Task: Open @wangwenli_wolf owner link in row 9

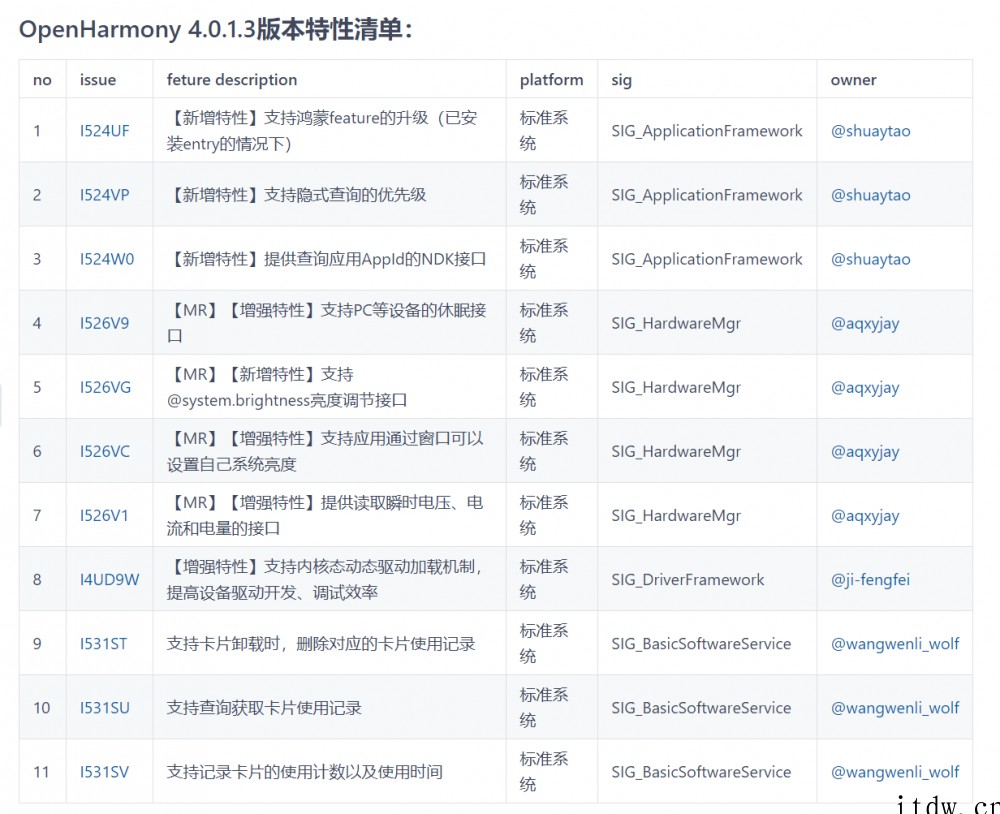Action: click(x=895, y=644)
